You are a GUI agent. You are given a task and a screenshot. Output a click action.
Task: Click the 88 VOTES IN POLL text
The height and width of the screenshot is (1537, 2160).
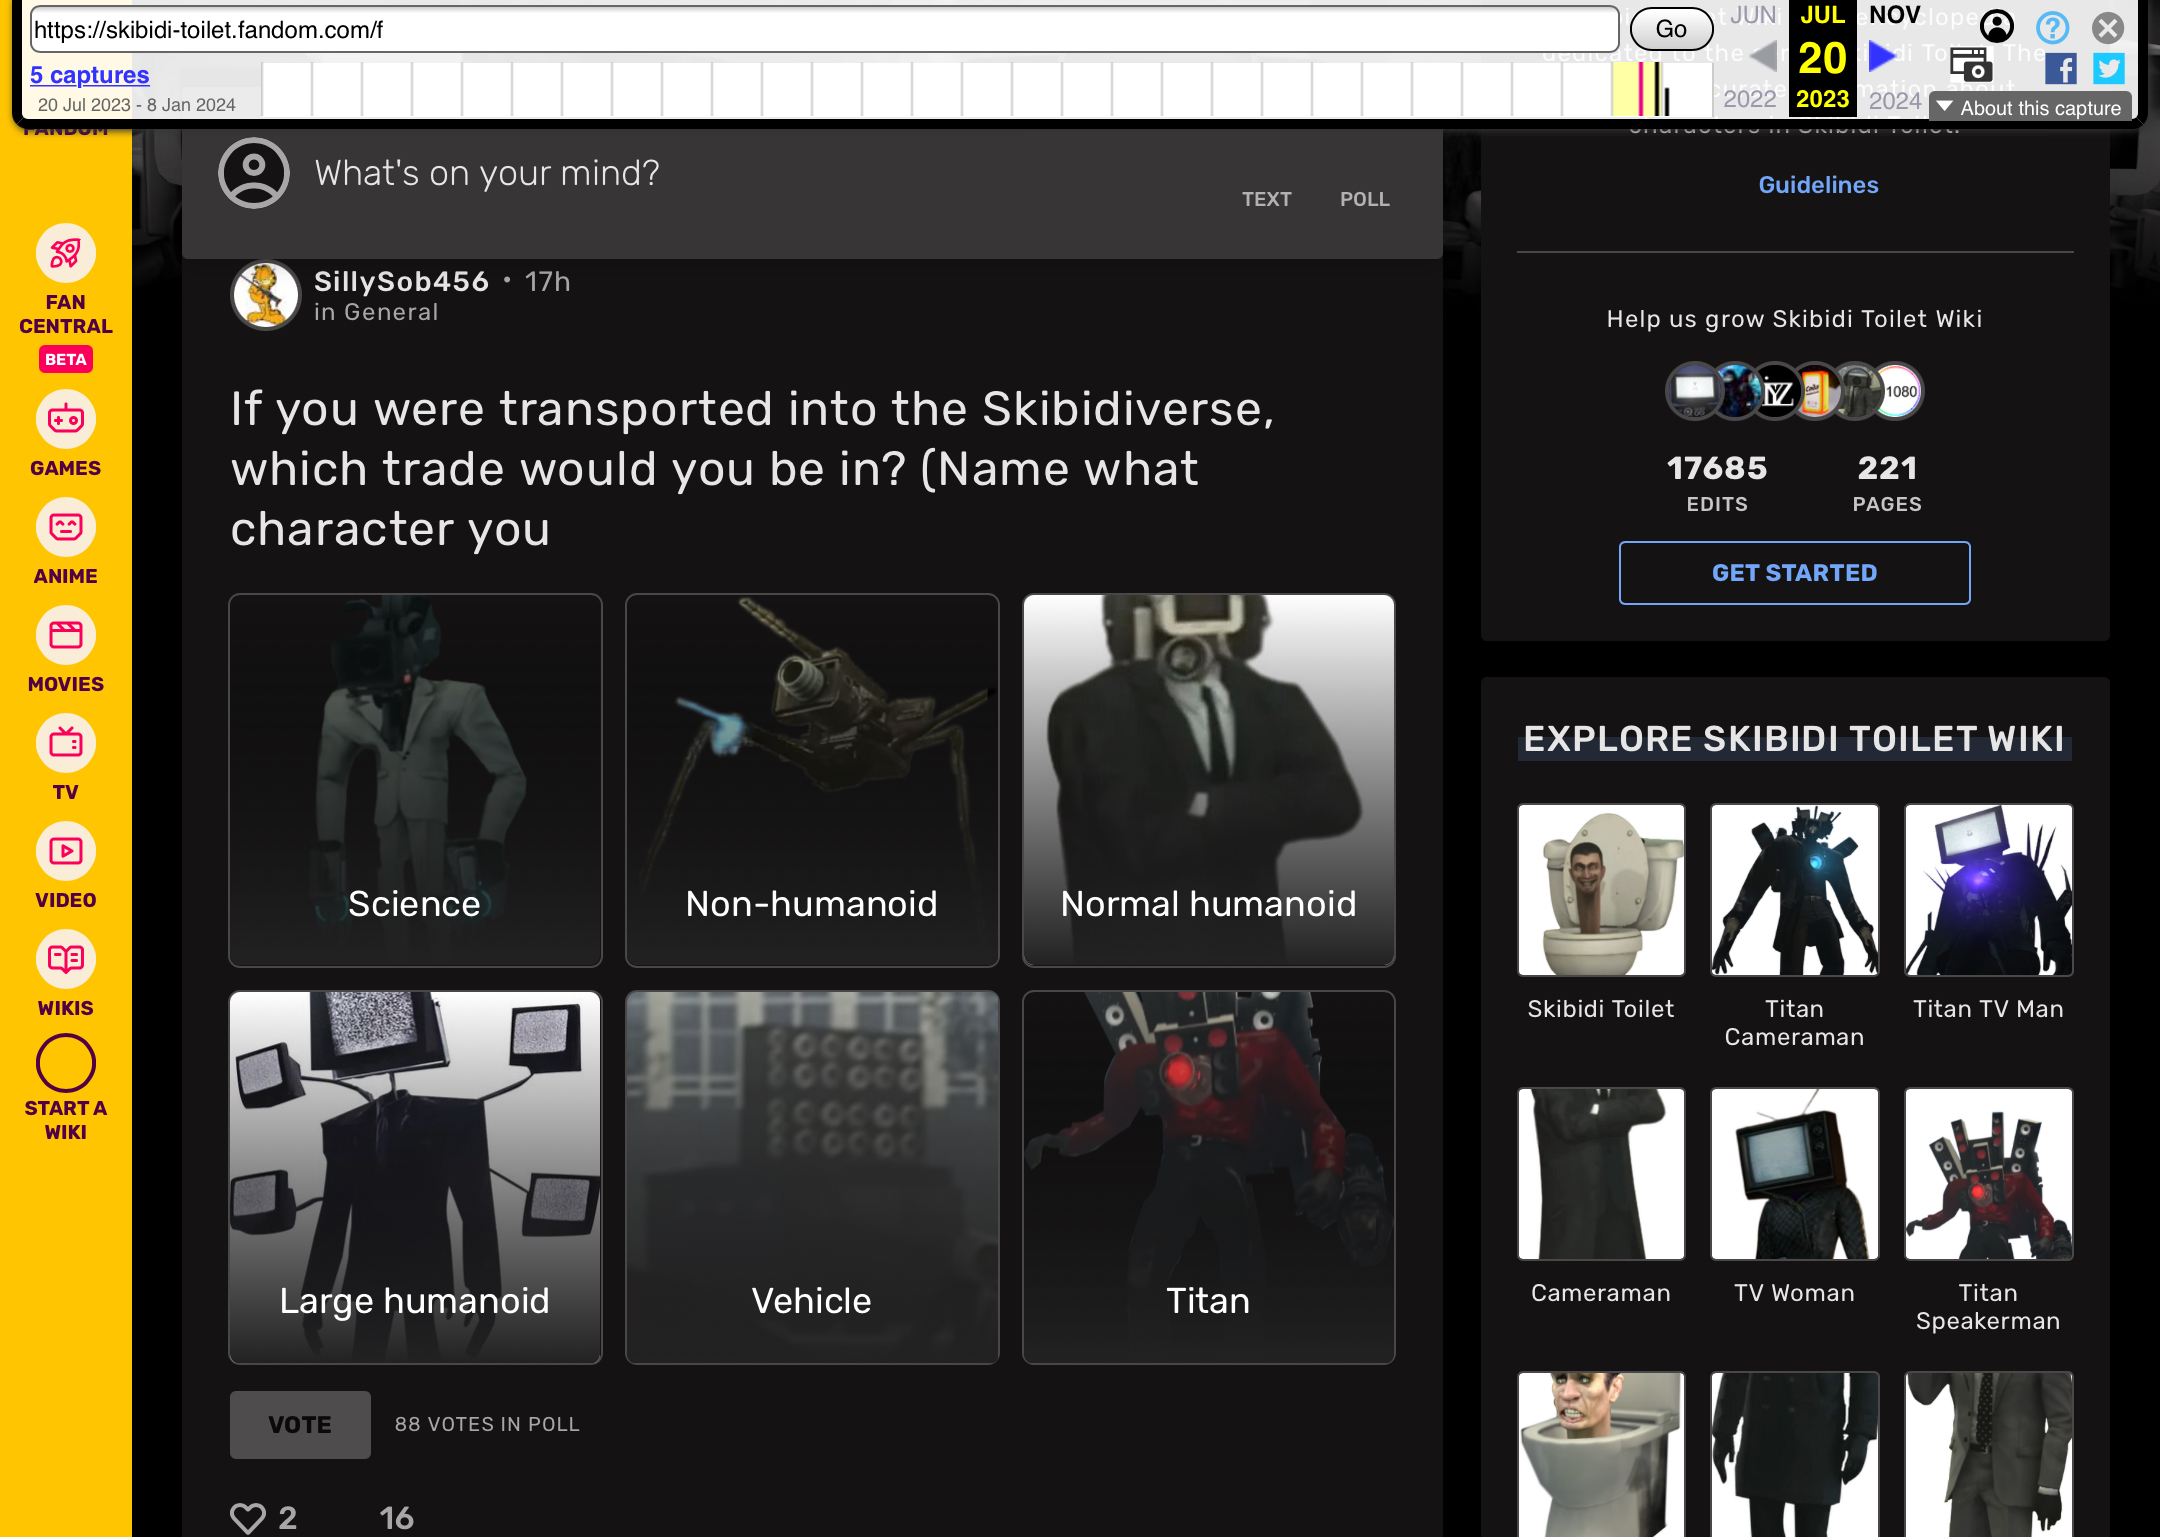pyautogui.click(x=487, y=1424)
